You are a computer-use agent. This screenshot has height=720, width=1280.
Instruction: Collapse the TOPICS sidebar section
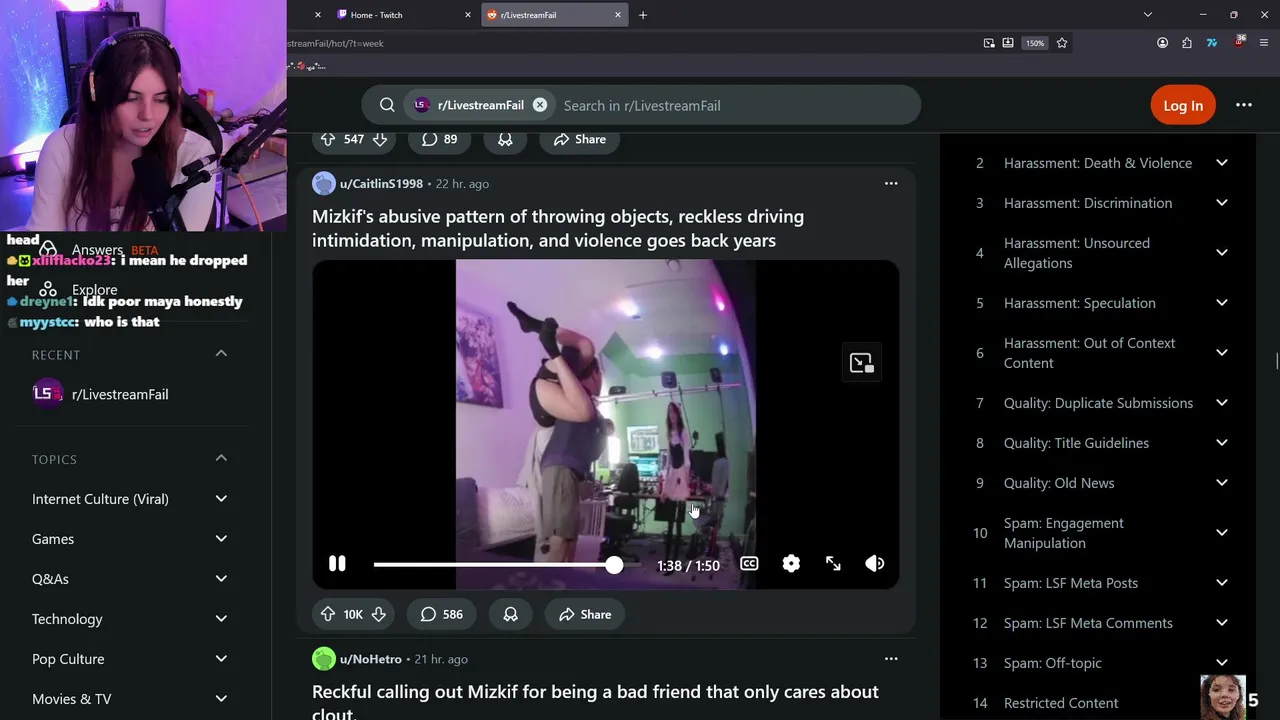pyautogui.click(x=221, y=459)
